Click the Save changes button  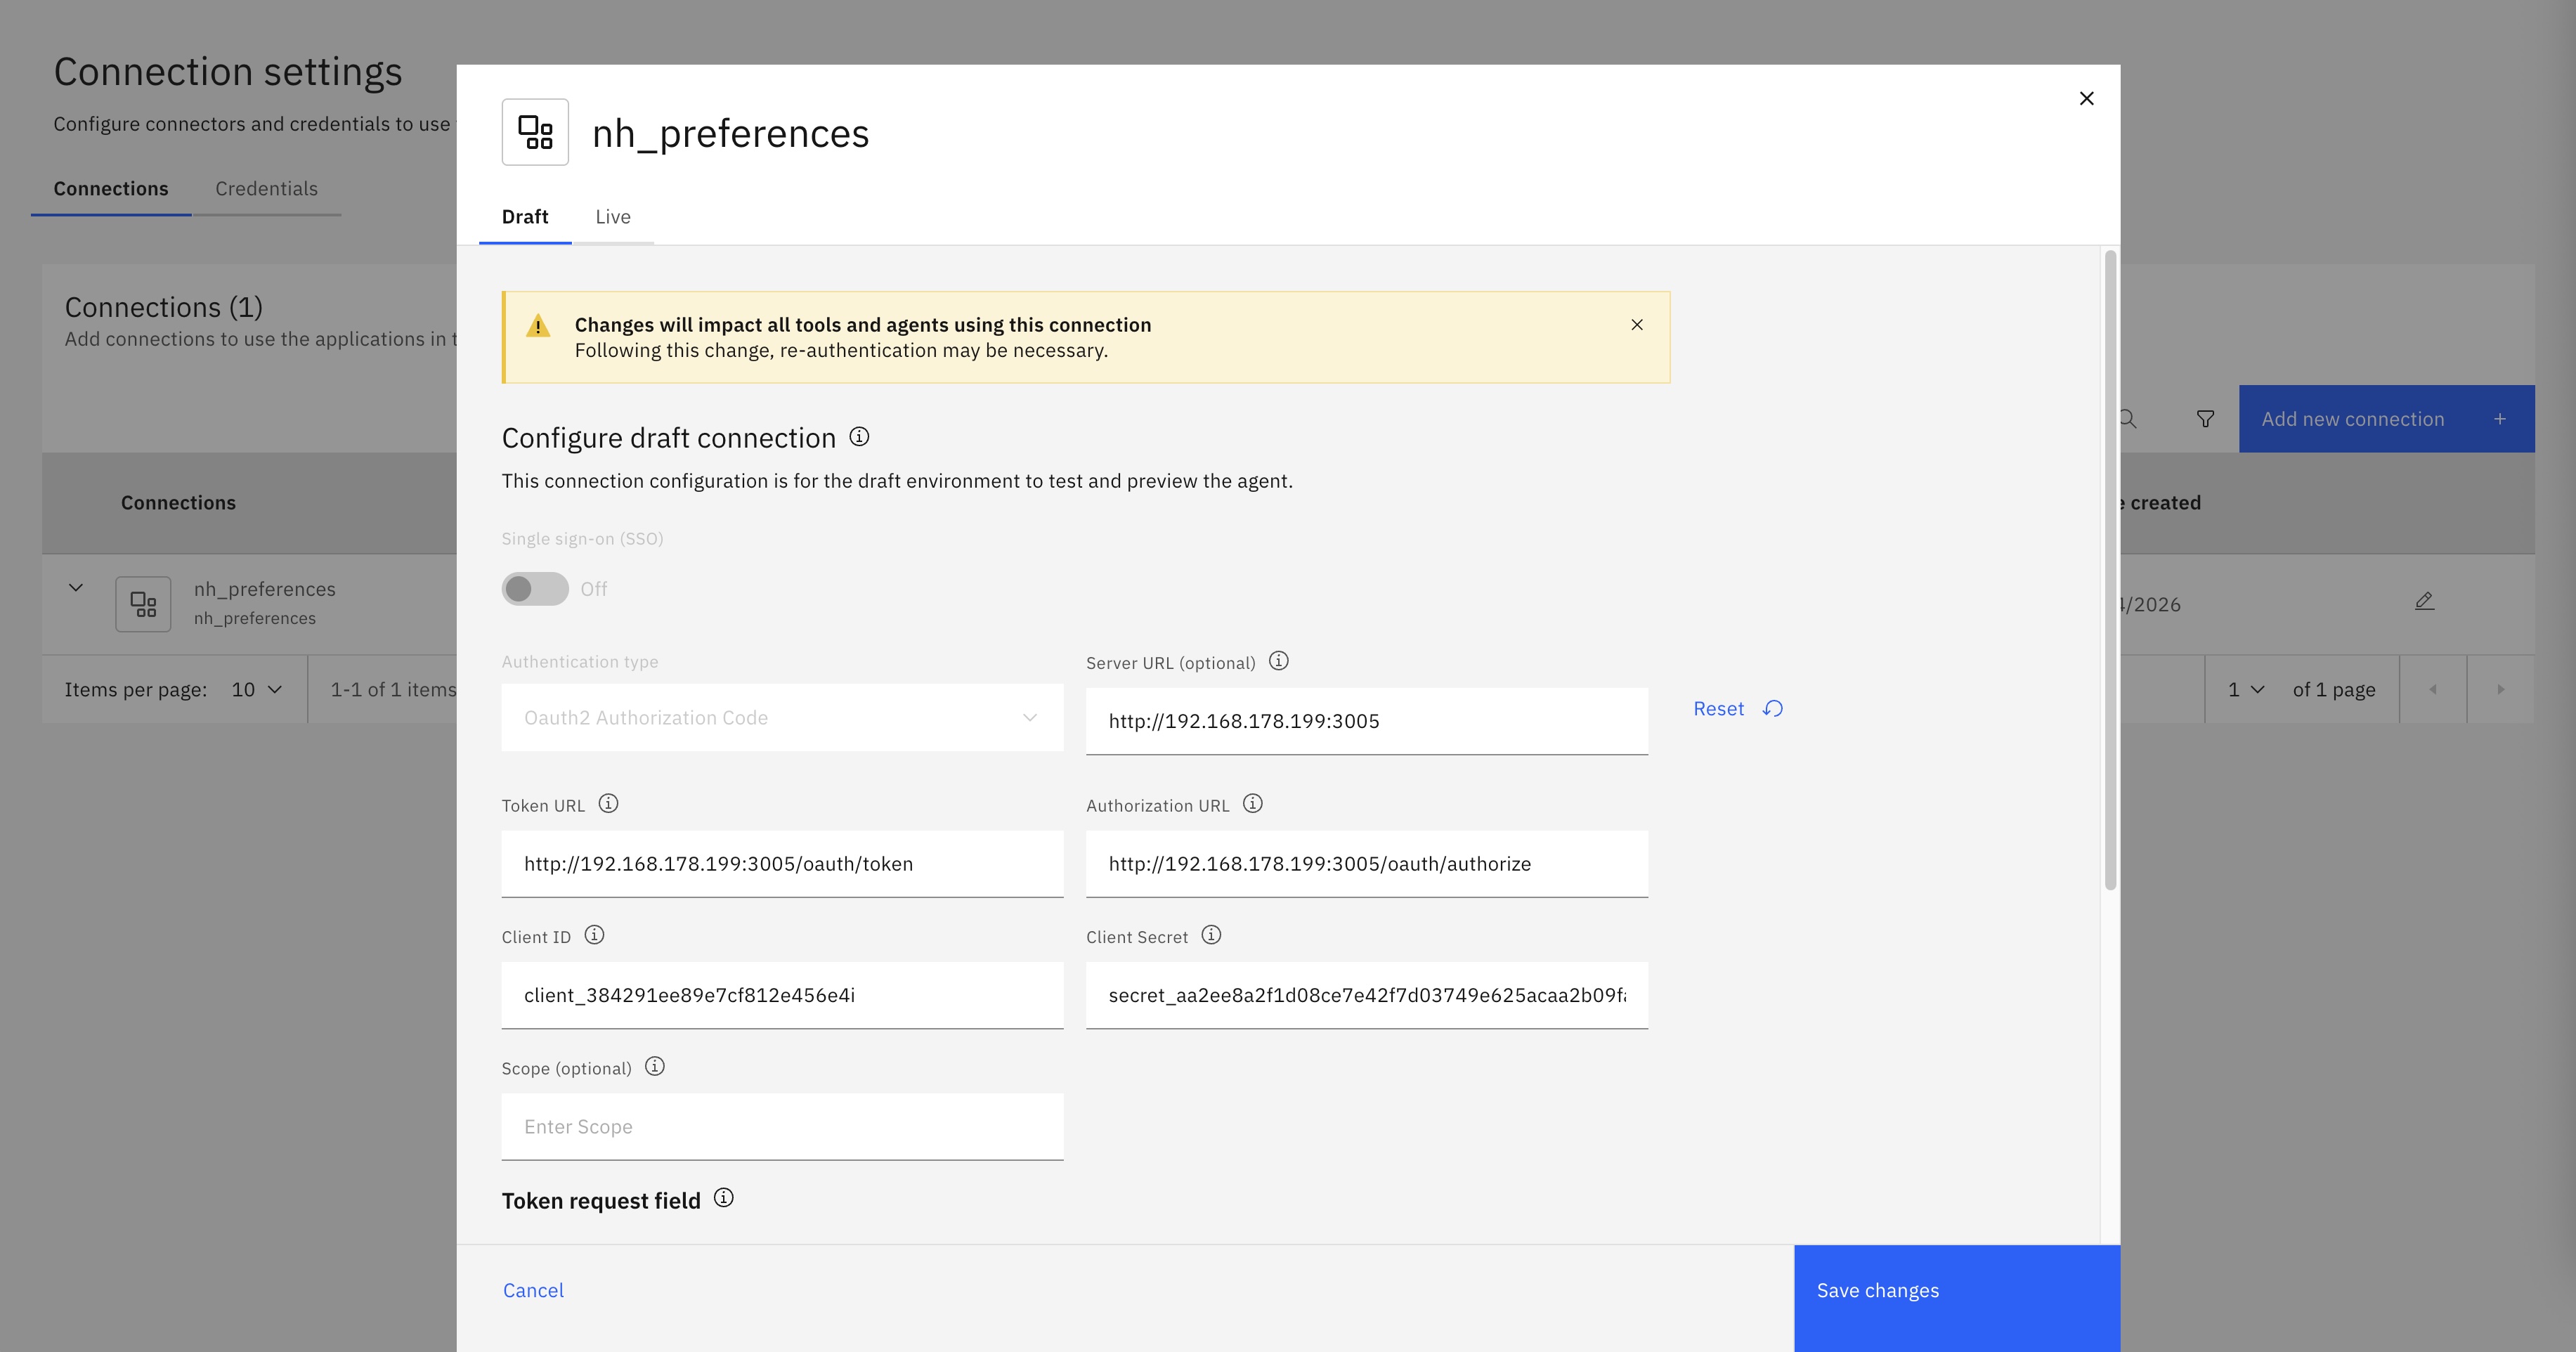(1956, 1291)
